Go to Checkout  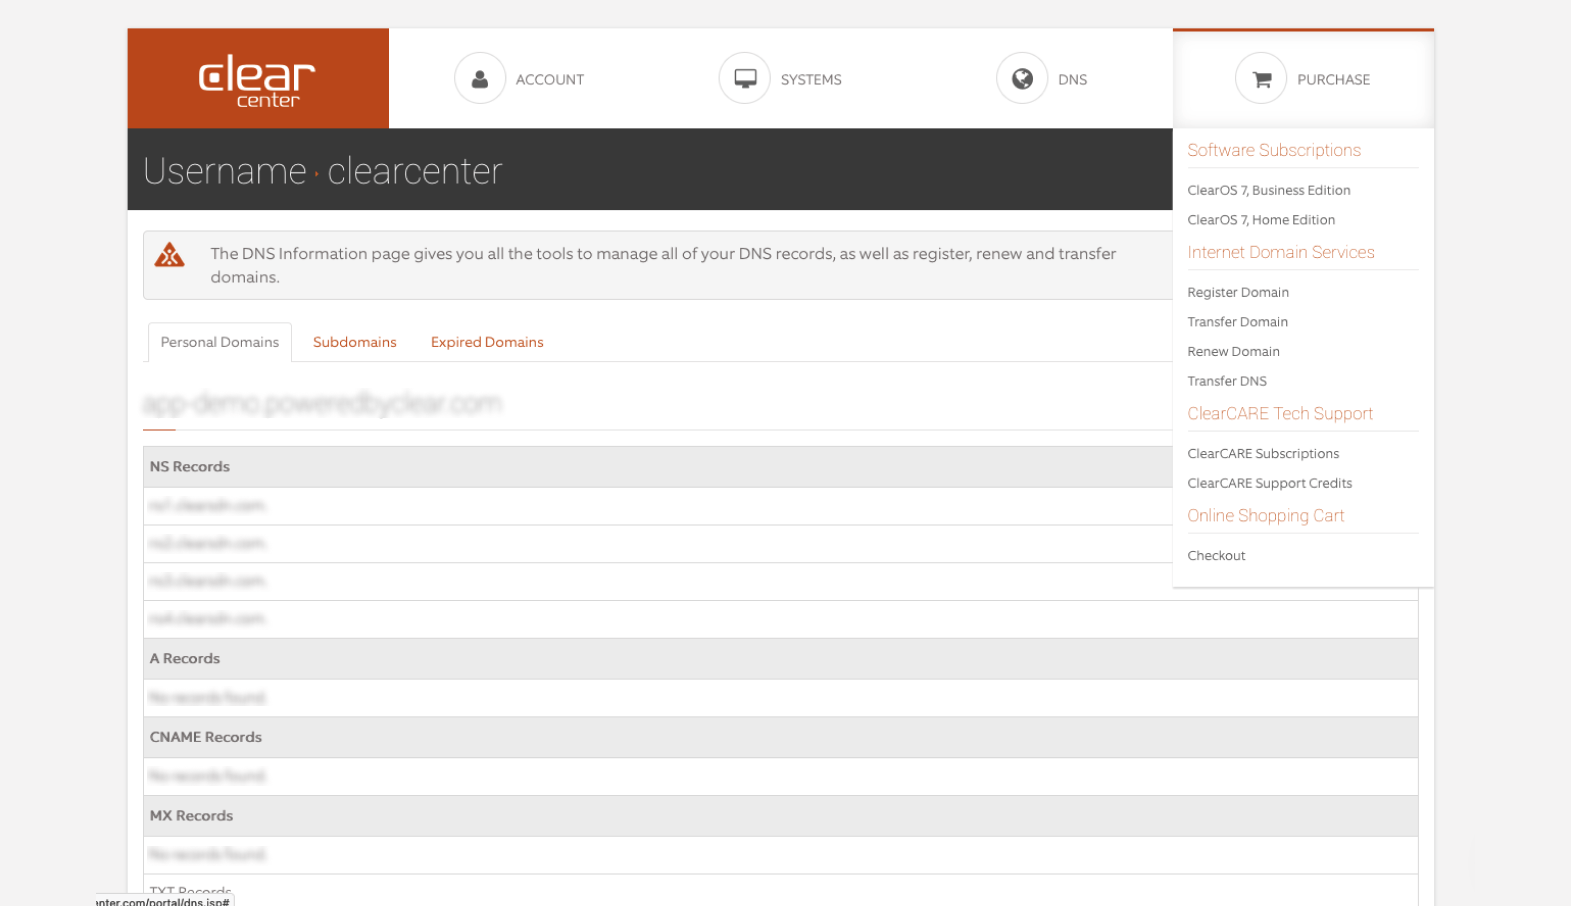point(1216,556)
